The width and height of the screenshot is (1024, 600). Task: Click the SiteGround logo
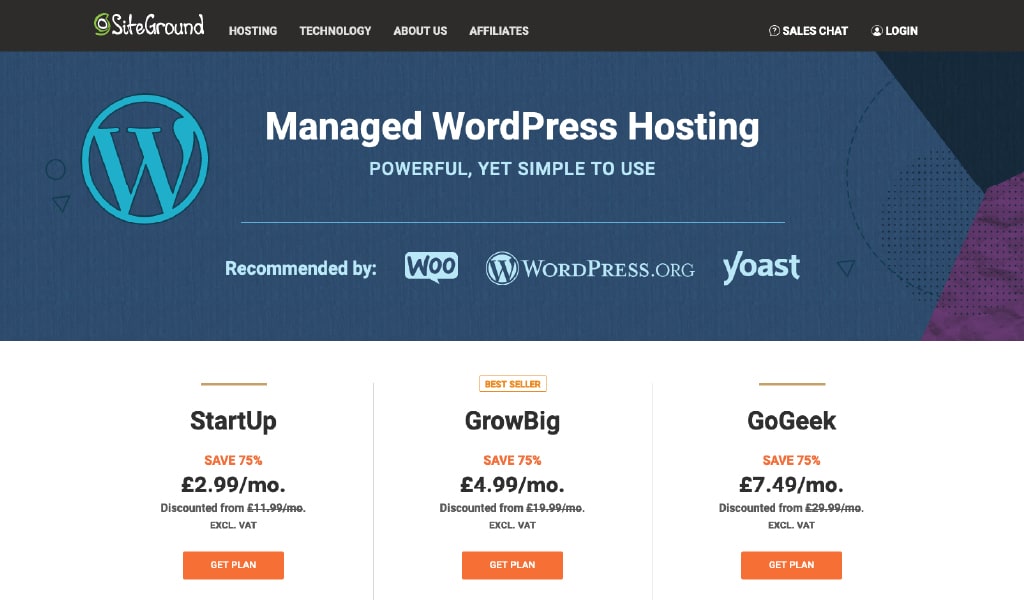(x=149, y=25)
